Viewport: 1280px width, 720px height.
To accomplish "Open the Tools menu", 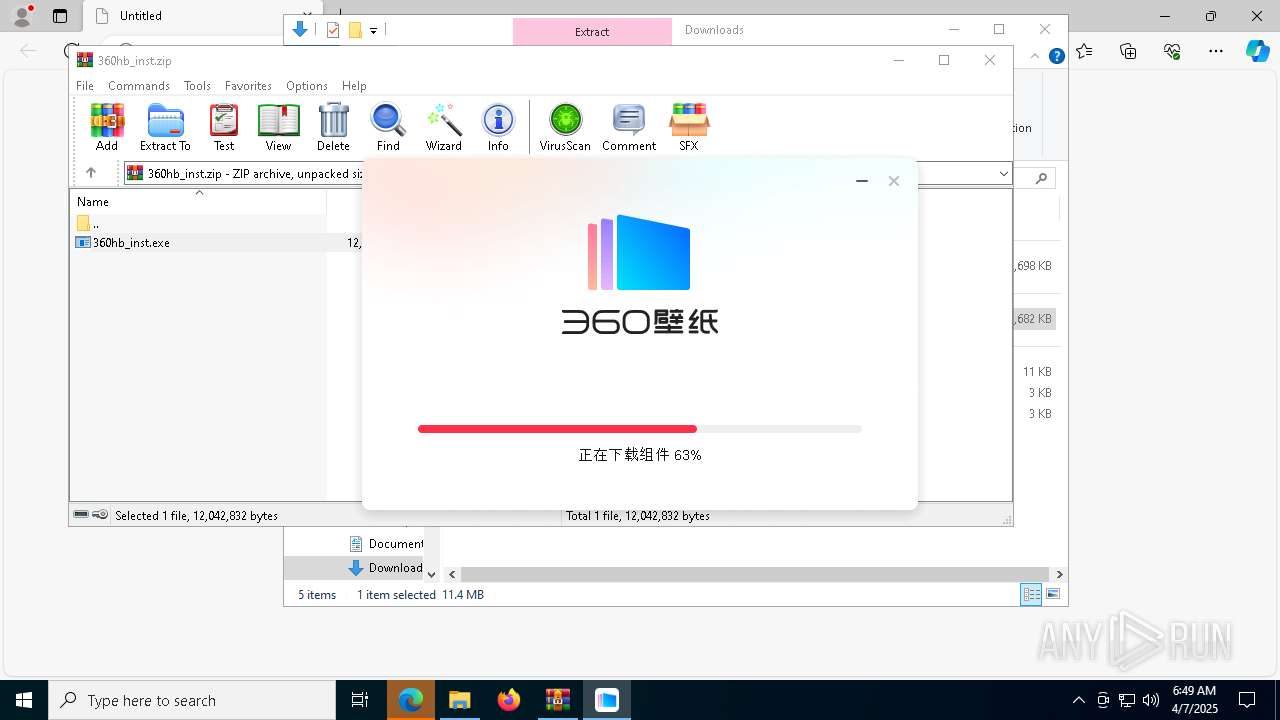I will point(197,86).
